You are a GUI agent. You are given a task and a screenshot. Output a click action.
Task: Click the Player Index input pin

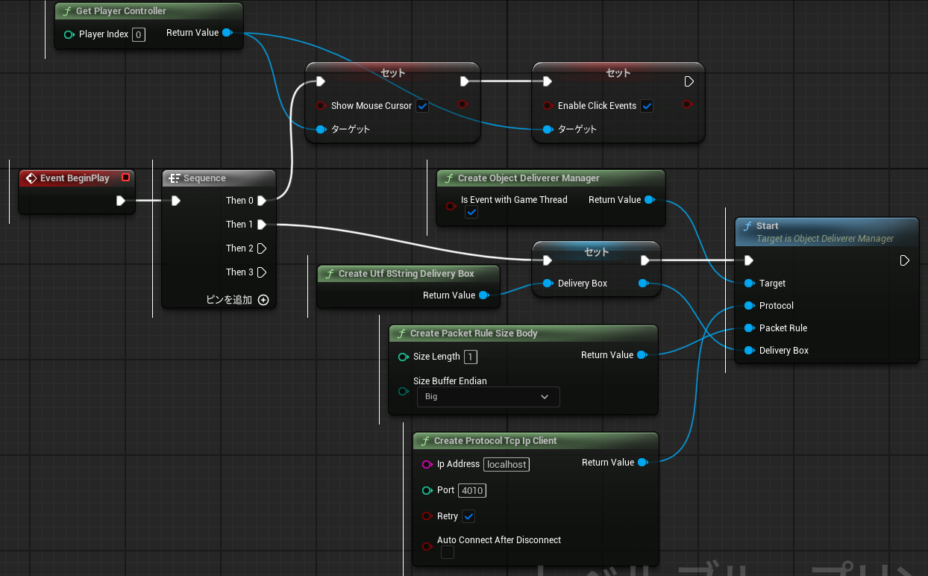pos(69,34)
